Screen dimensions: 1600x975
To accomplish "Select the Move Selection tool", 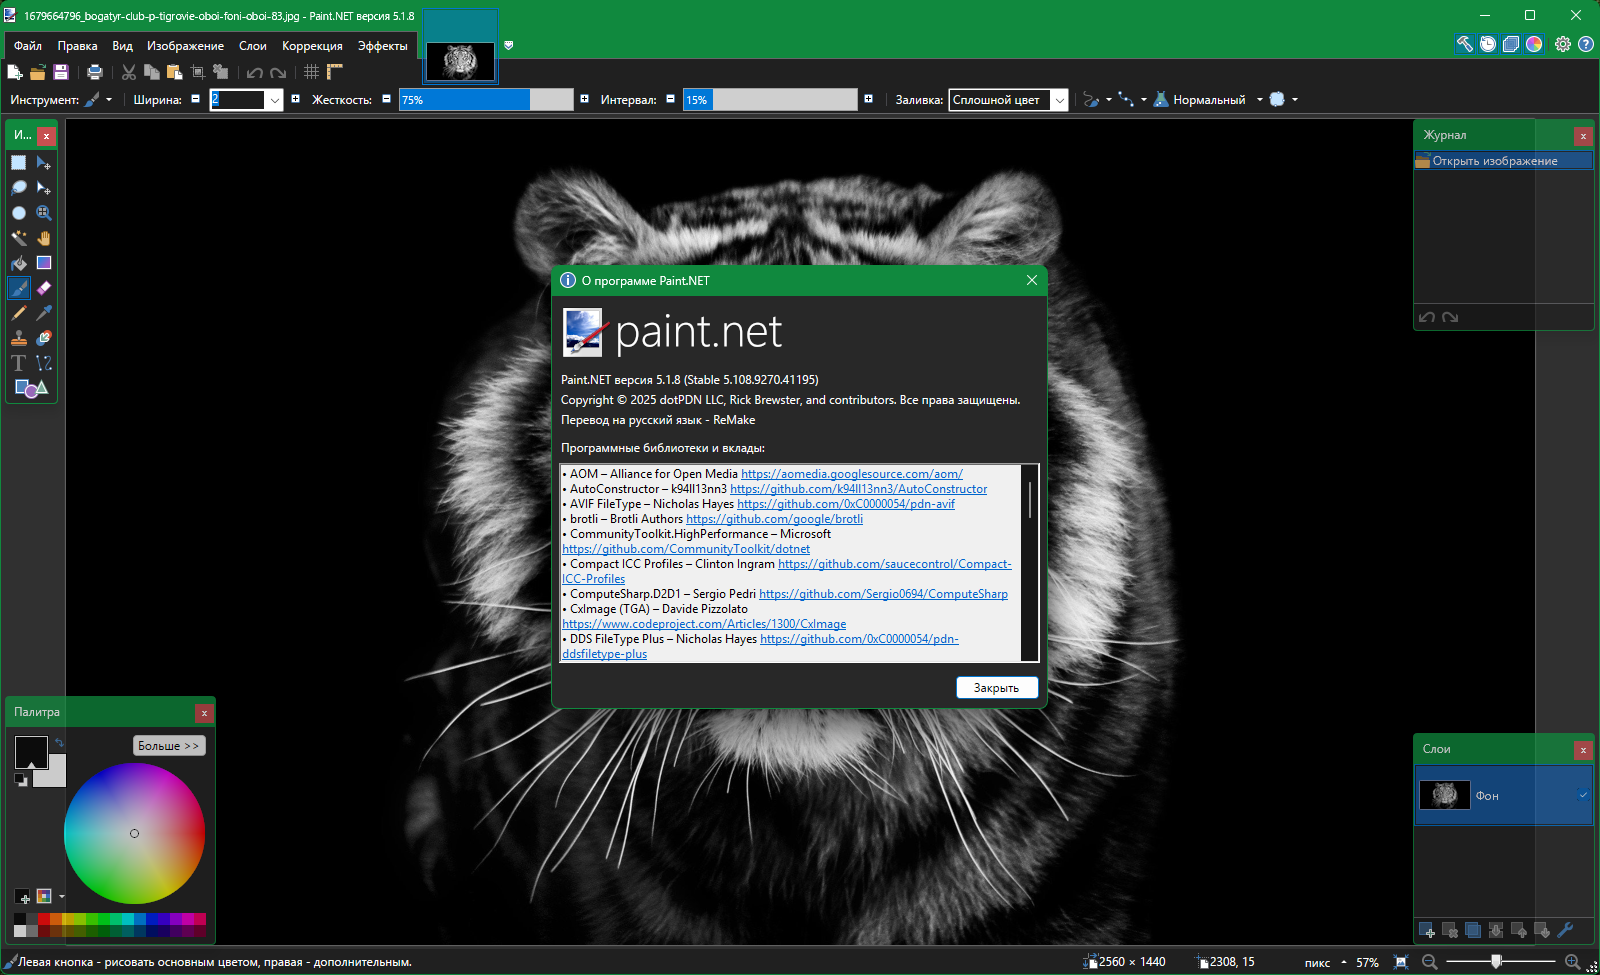I will point(44,188).
